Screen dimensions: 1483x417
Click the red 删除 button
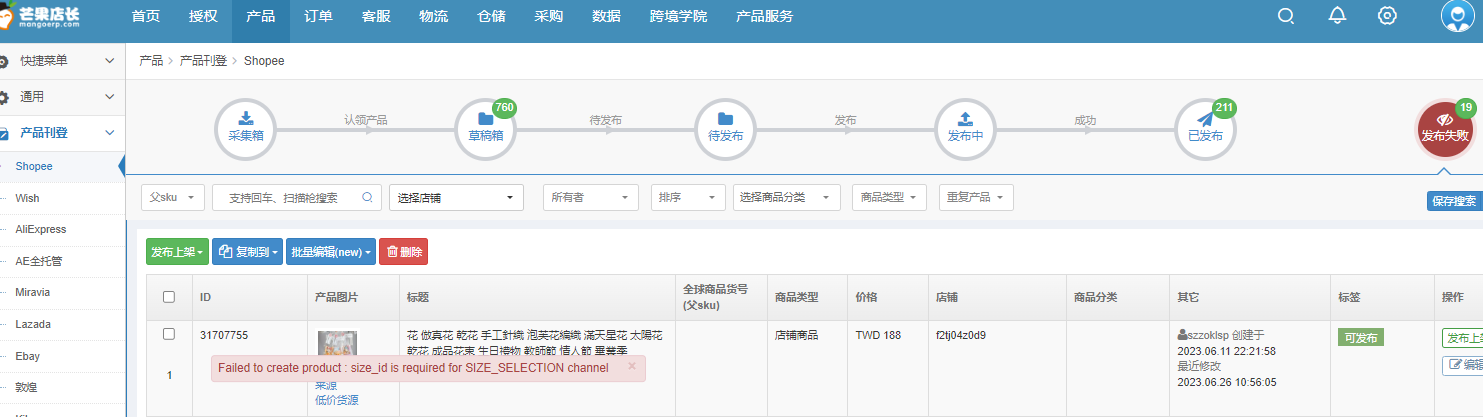coord(403,252)
